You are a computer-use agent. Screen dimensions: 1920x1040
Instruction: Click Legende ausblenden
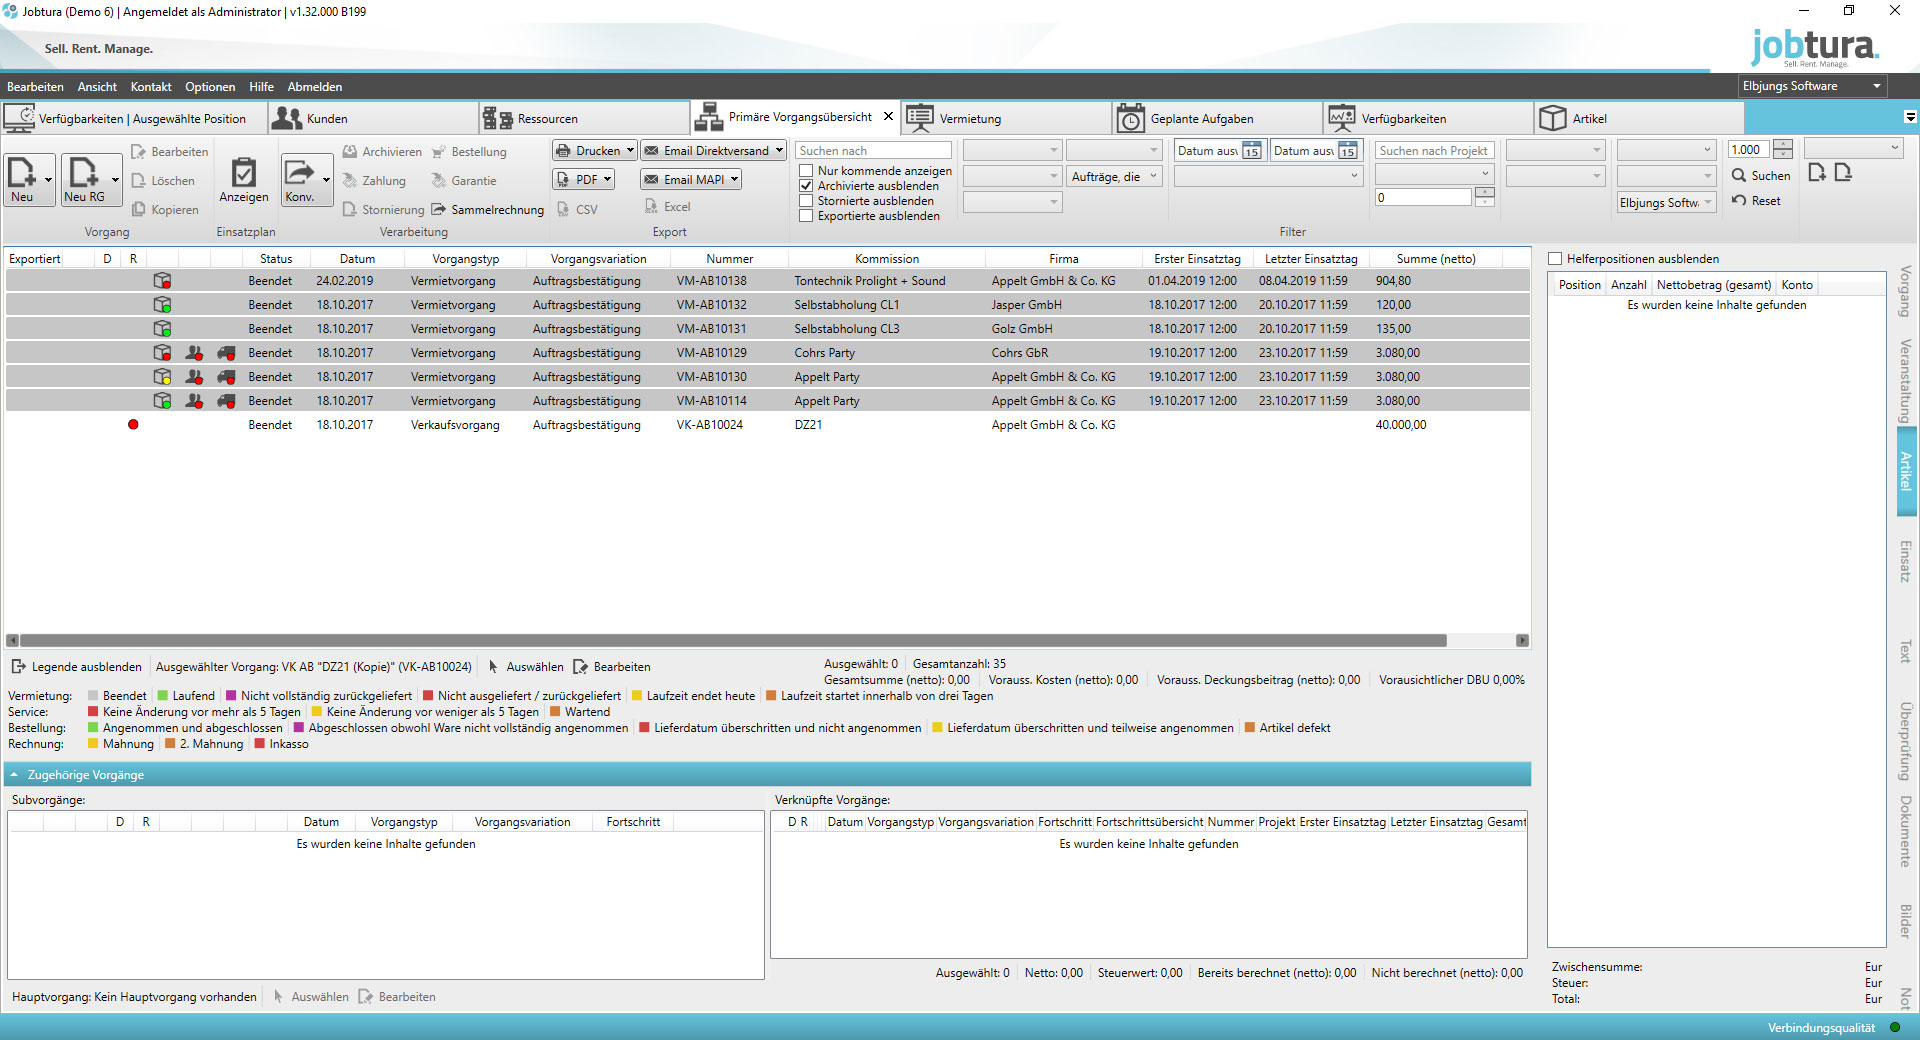tap(77, 667)
